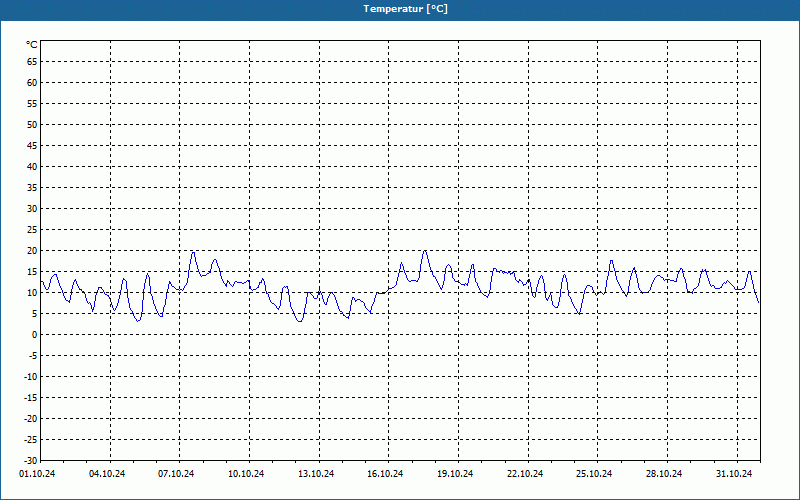Click the 20 y-axis value

[x=32, y=251]
